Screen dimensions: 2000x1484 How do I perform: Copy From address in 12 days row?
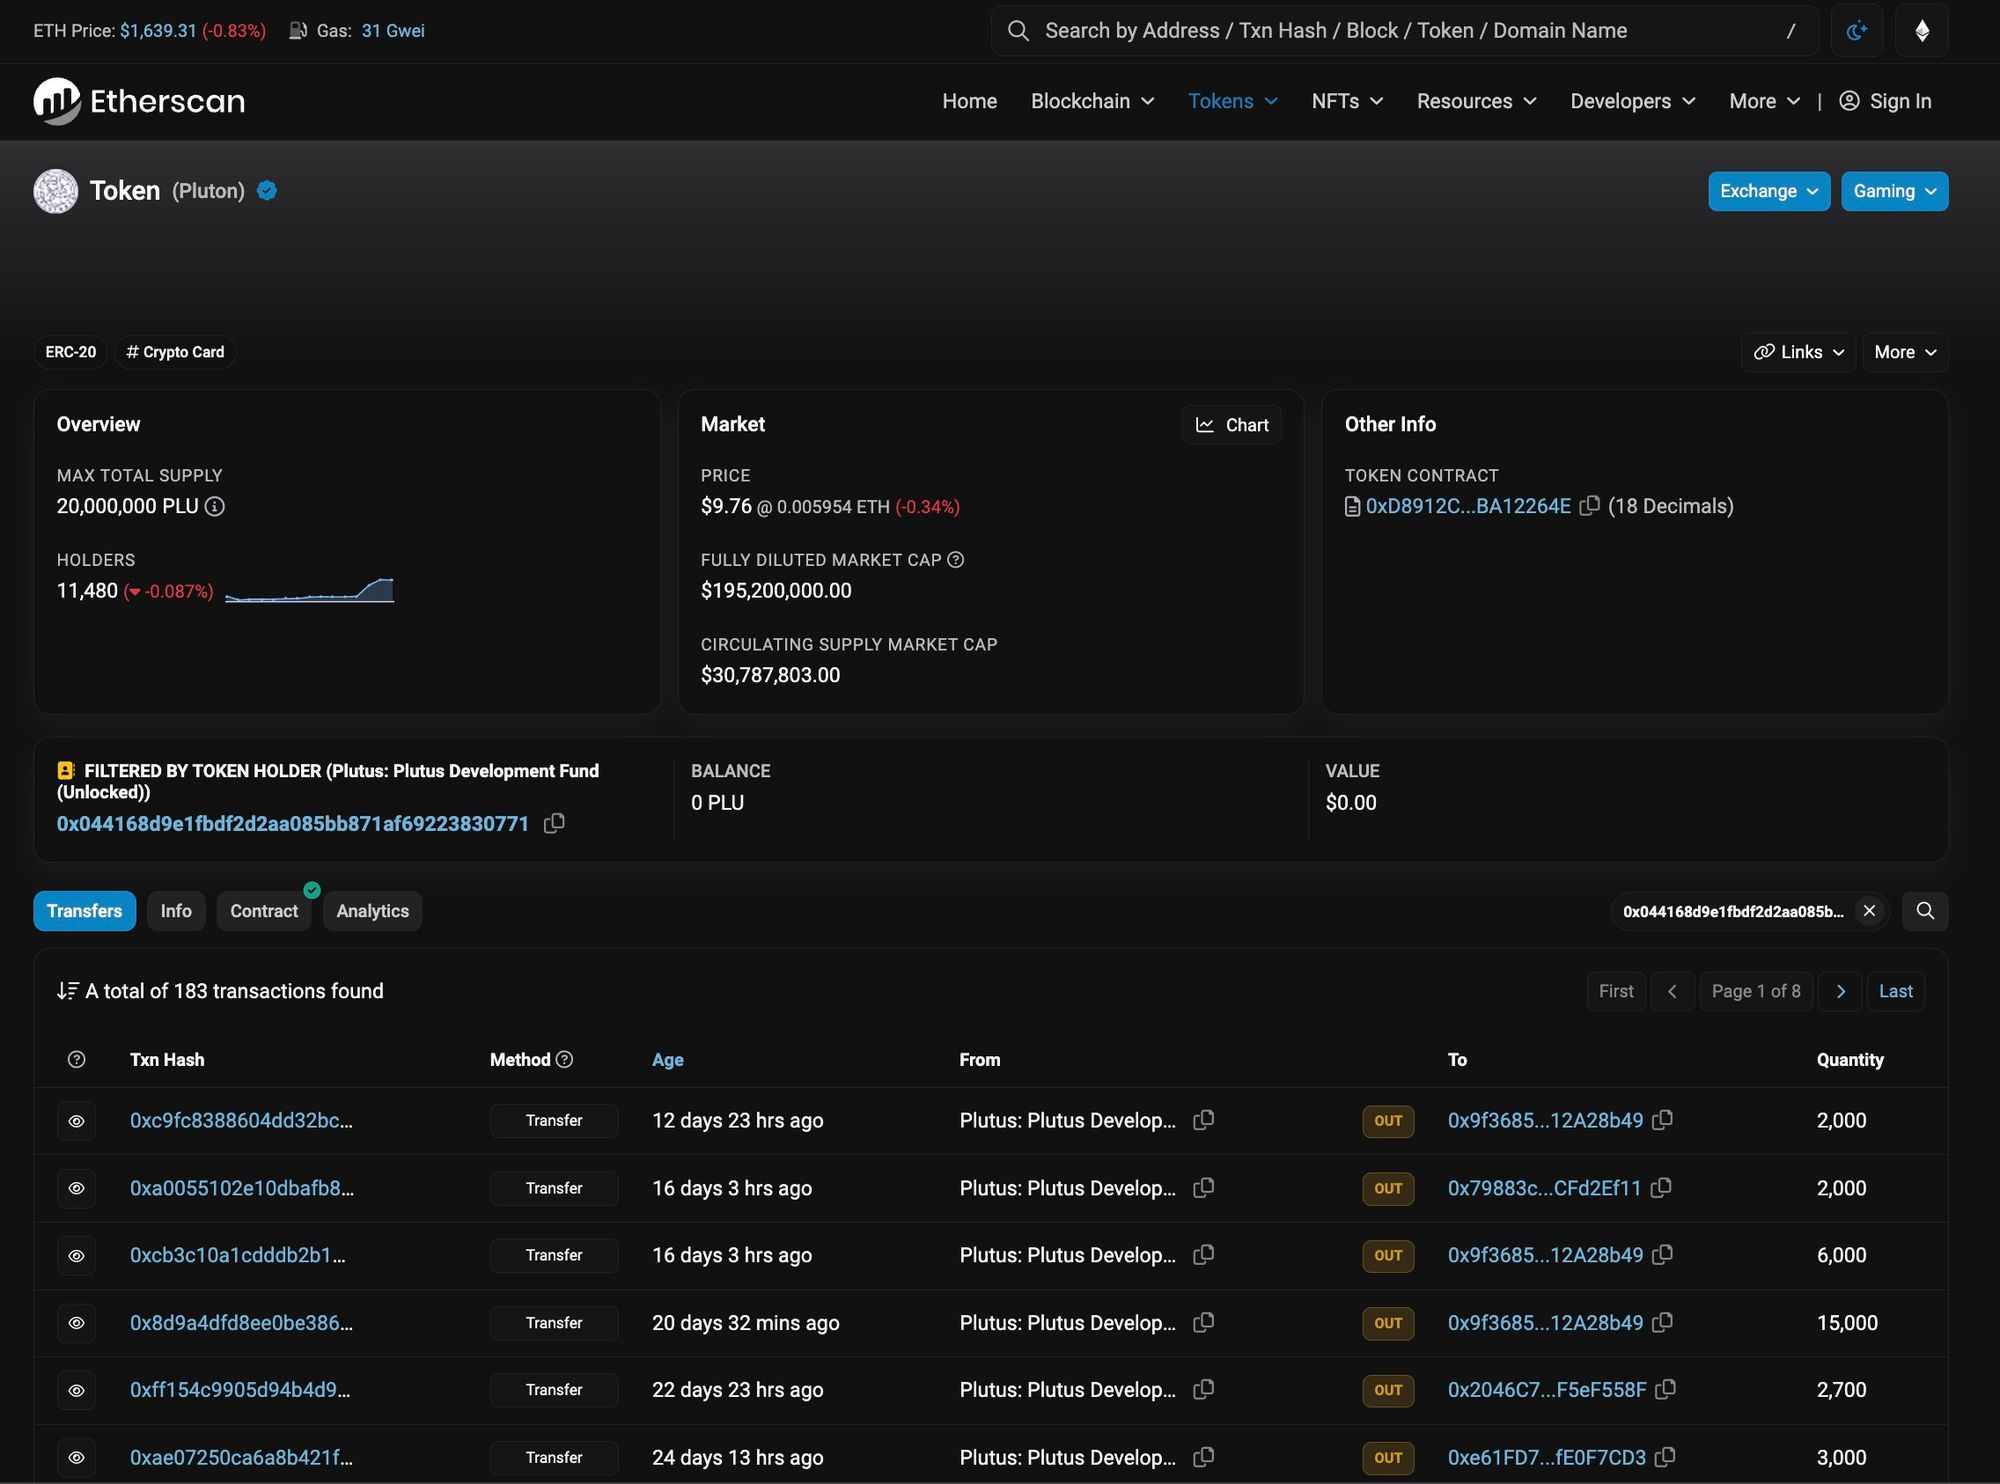click(x=1204, y=1120)
